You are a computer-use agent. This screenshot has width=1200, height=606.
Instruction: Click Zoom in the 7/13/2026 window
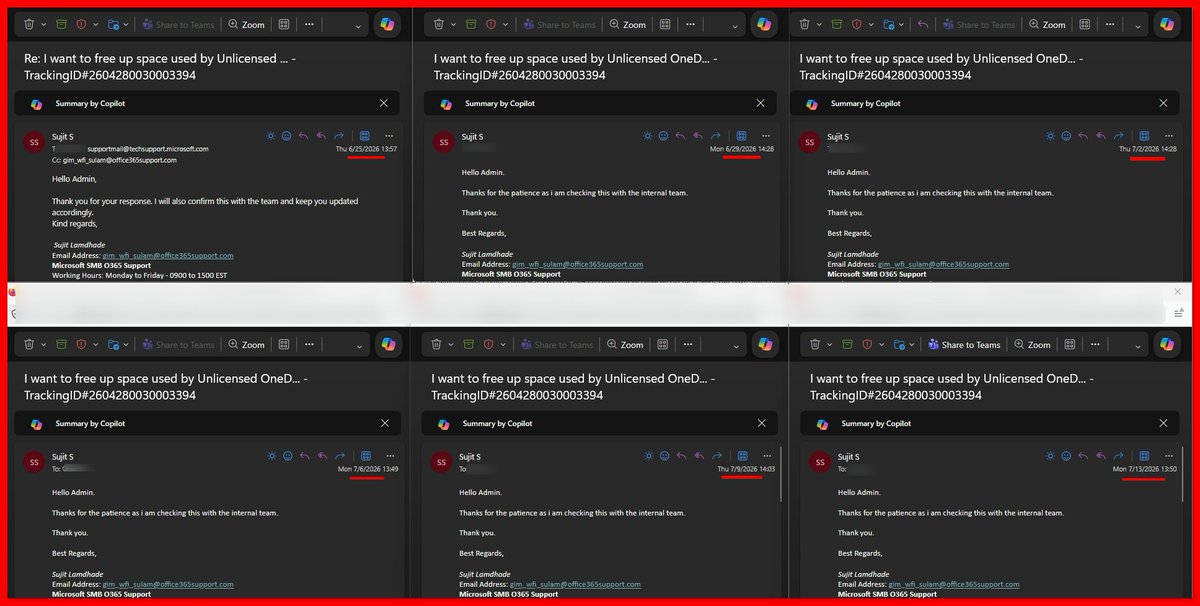point(1033,344)
